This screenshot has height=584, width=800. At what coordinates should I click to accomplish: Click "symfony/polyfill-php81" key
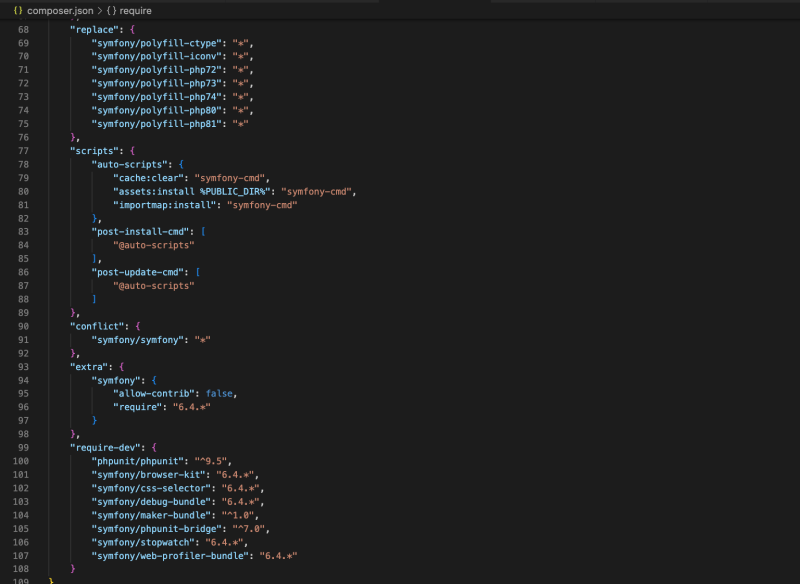(x=157, y=124)
